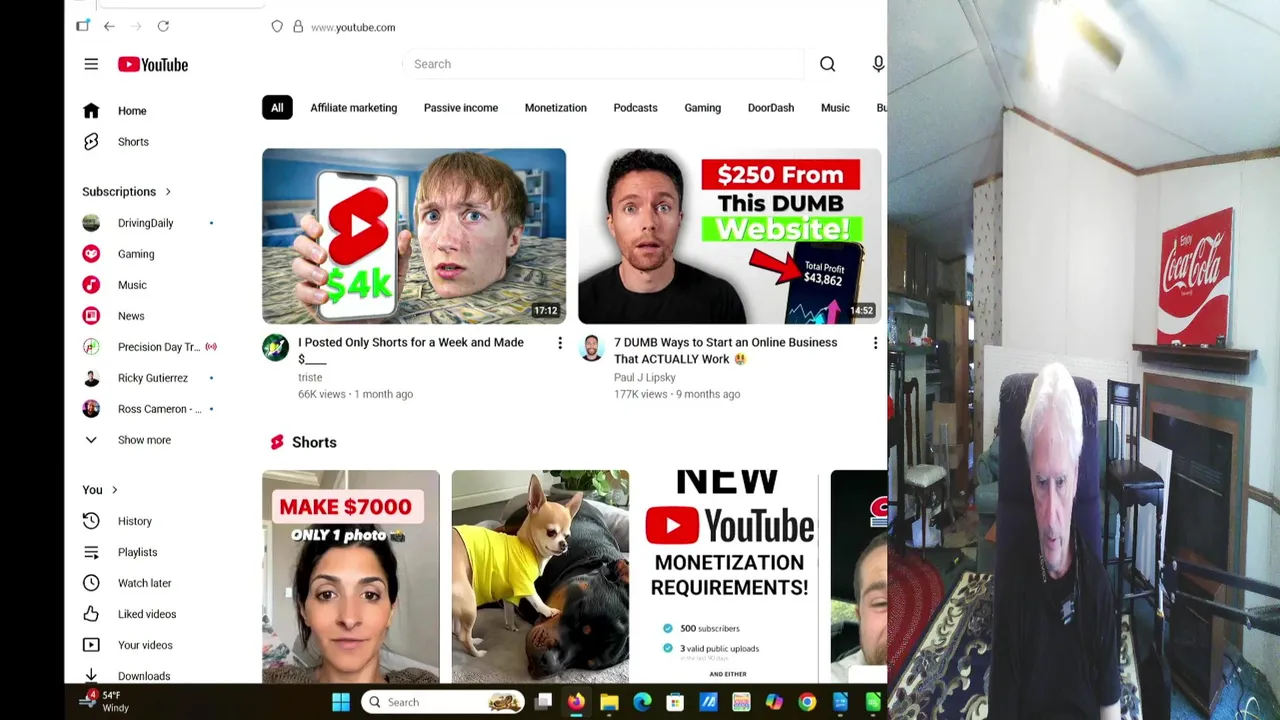This screenshot has width=1280, height=720.
Task: Click the browser back arrow
Action: (x=109, y=26)
